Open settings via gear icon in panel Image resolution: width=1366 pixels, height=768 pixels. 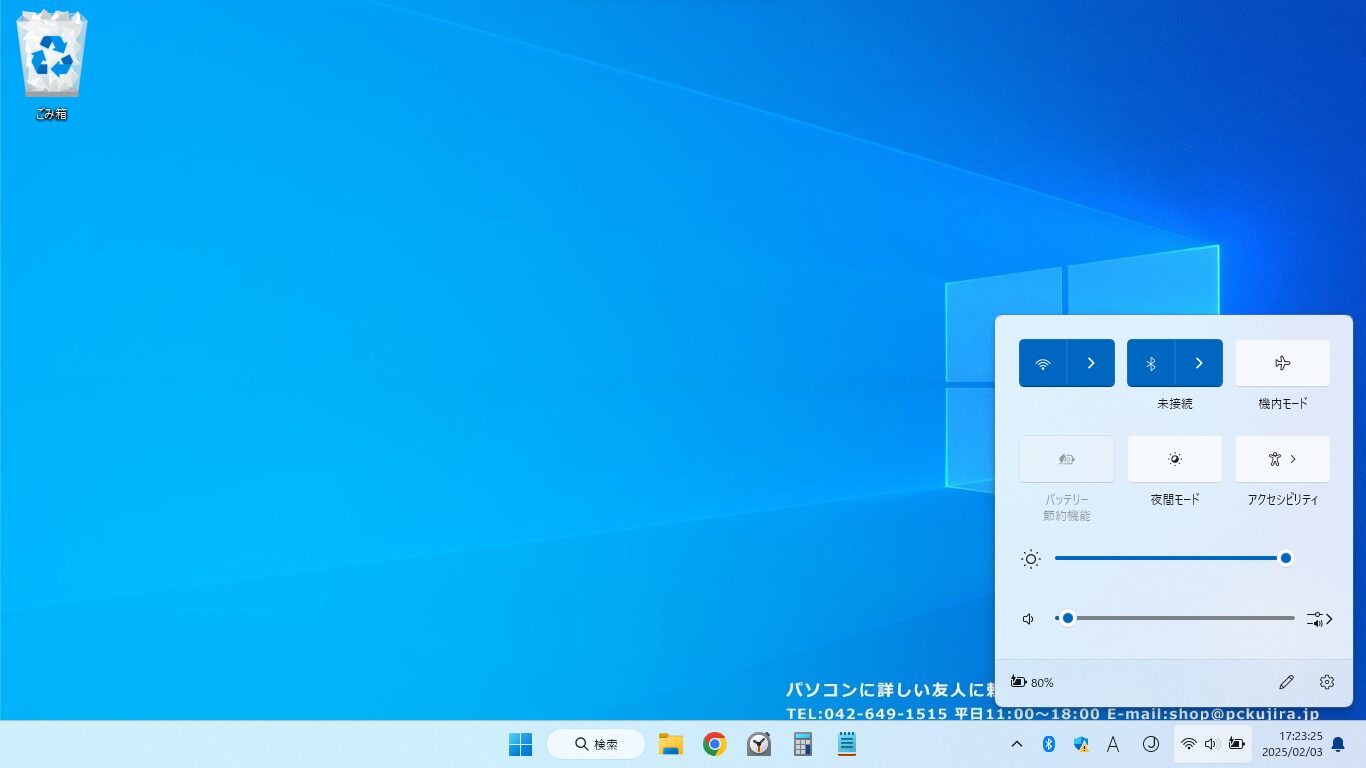[1327, 682]
